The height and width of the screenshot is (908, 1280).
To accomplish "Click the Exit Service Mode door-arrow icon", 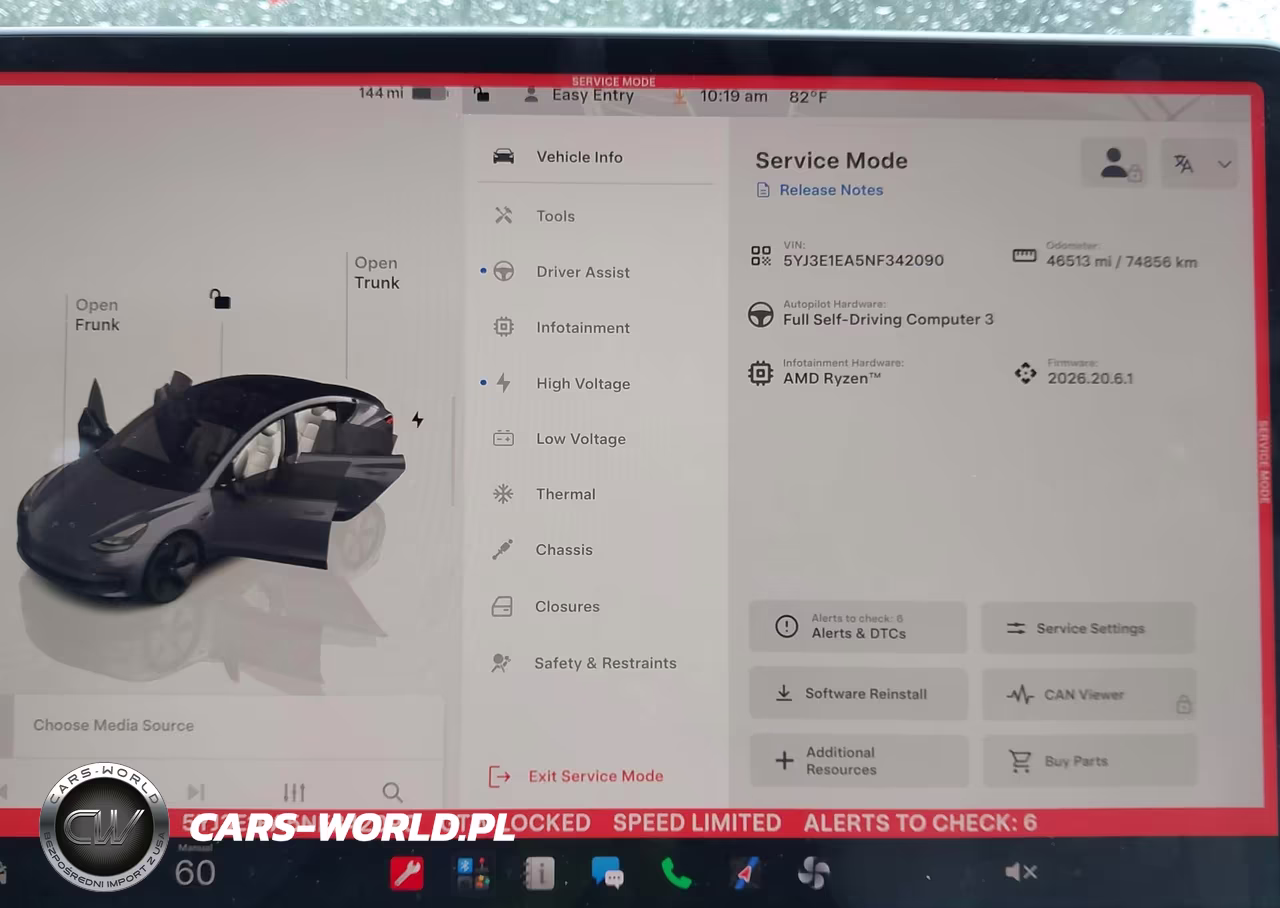I will (499, 776).
